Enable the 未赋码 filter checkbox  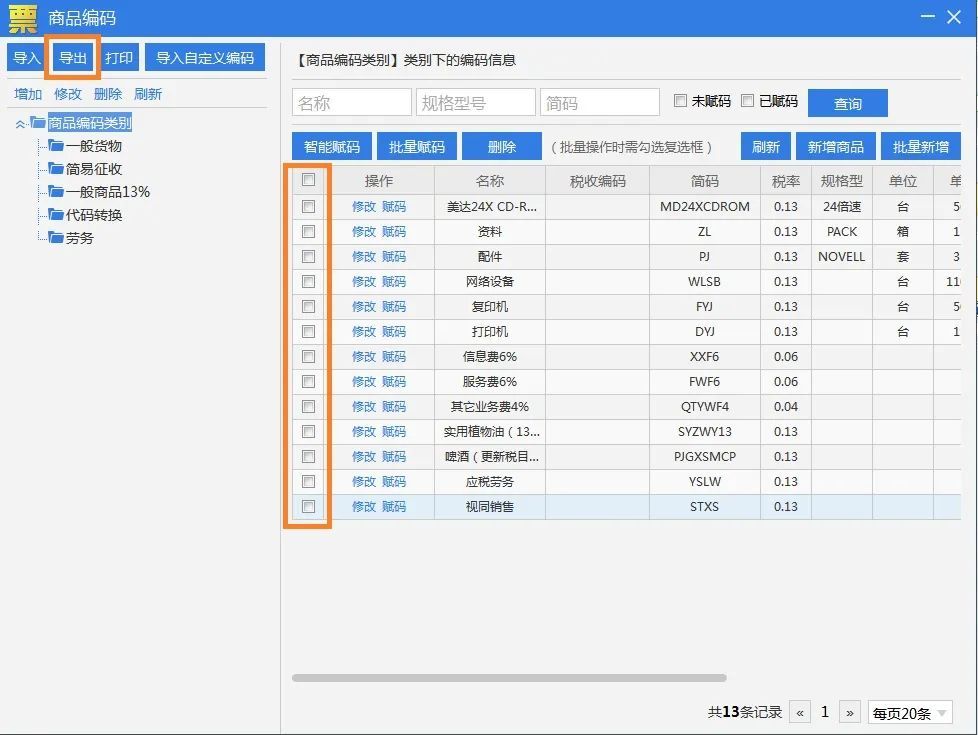tap(681, 101)
